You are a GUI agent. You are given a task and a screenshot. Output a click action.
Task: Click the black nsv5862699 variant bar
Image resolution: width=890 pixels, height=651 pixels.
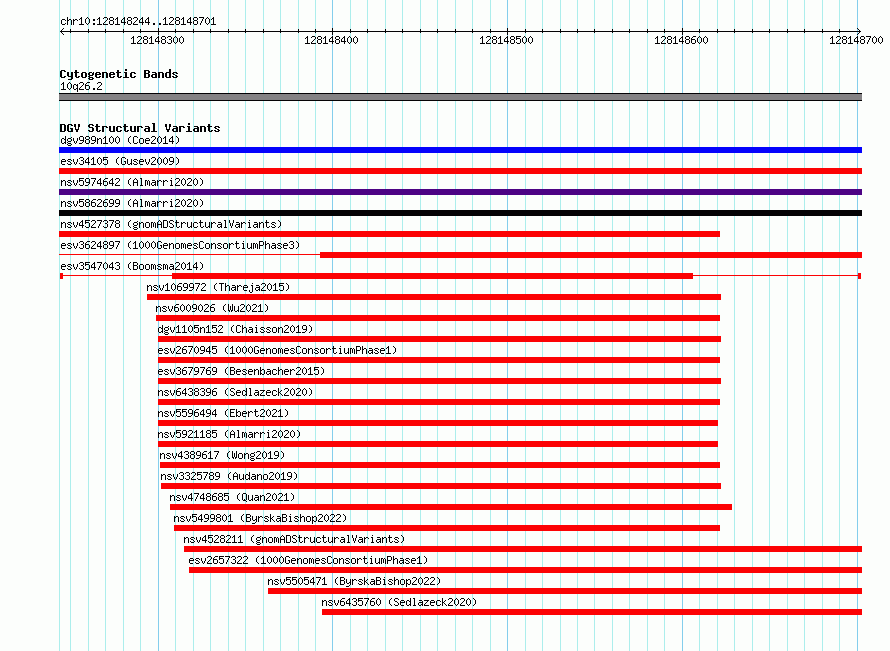pos(460,213)
